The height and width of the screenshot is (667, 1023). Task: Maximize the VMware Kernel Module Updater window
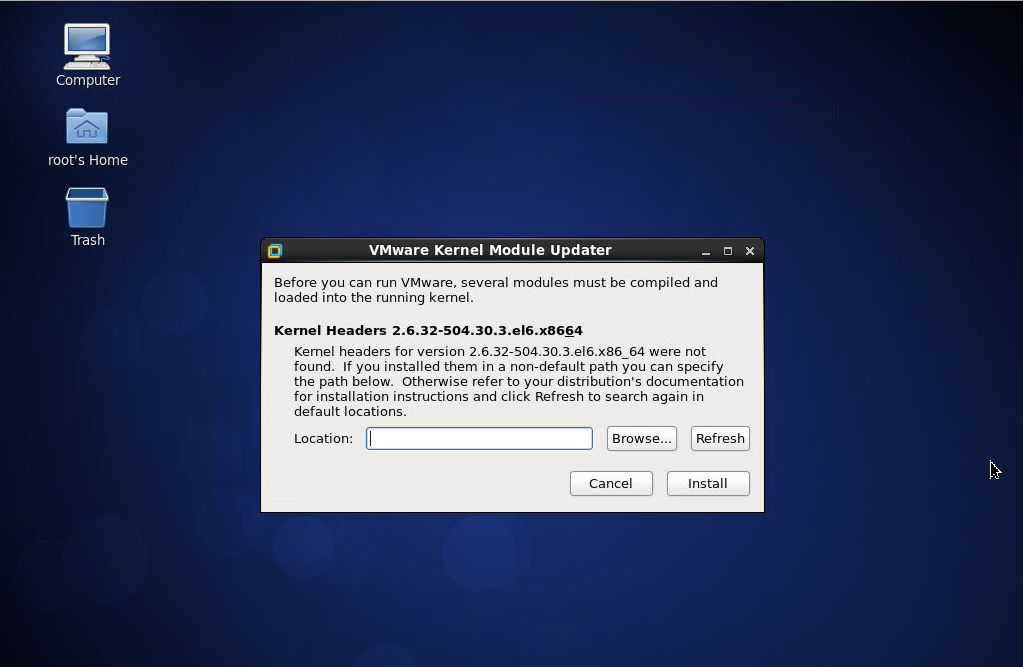pyautogui.click(x=728, y=251)
